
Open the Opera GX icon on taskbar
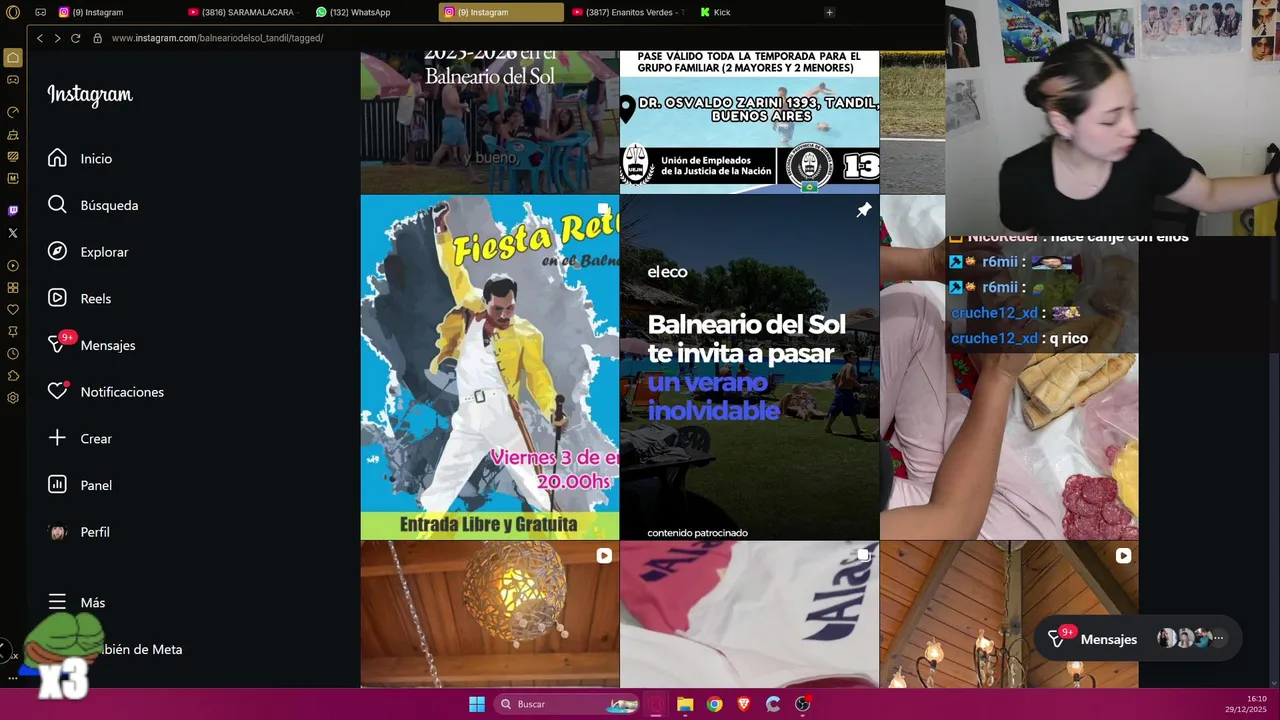(x=656, y=704)
